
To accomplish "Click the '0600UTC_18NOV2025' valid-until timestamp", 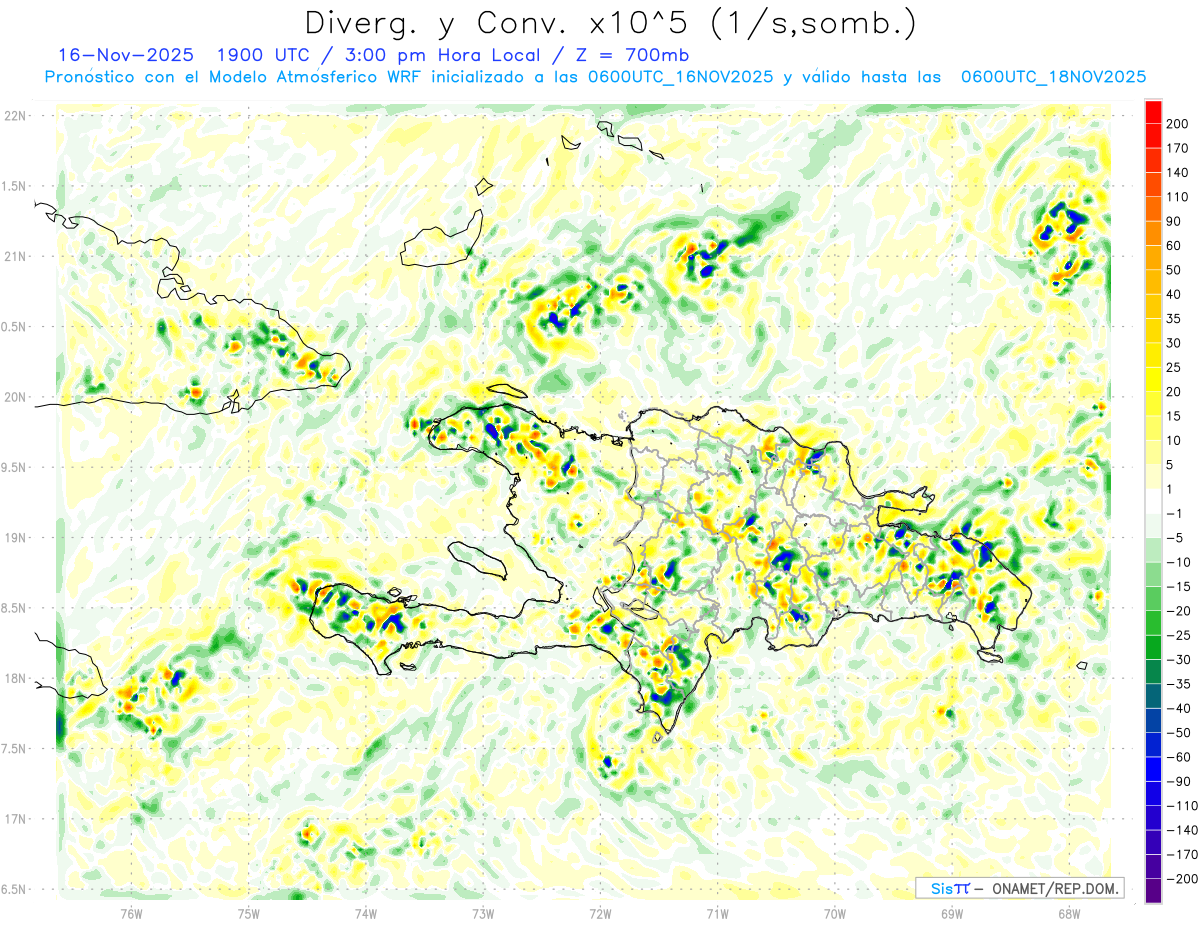I will (1053, 77).
